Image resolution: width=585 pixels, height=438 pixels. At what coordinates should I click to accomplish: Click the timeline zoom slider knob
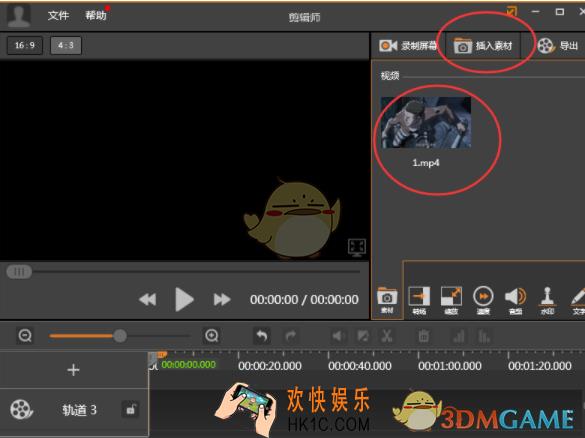[x=120, y=336]
